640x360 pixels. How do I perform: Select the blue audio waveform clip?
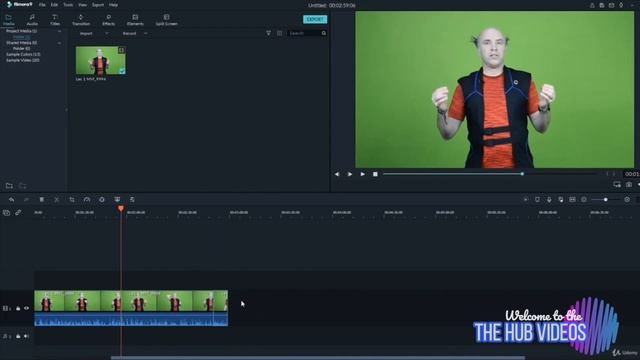point(131,319)
